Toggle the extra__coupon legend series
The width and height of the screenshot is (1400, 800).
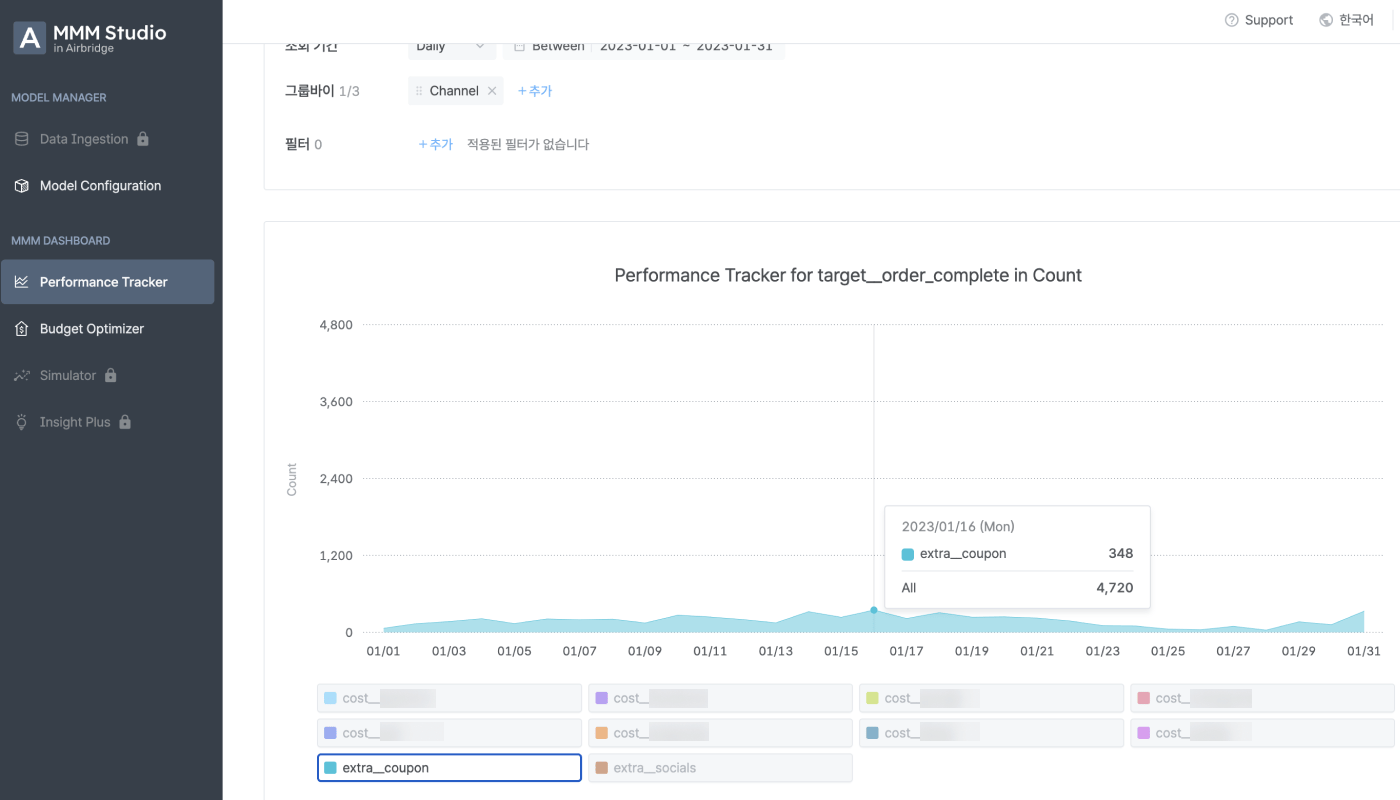pos(449,768)
